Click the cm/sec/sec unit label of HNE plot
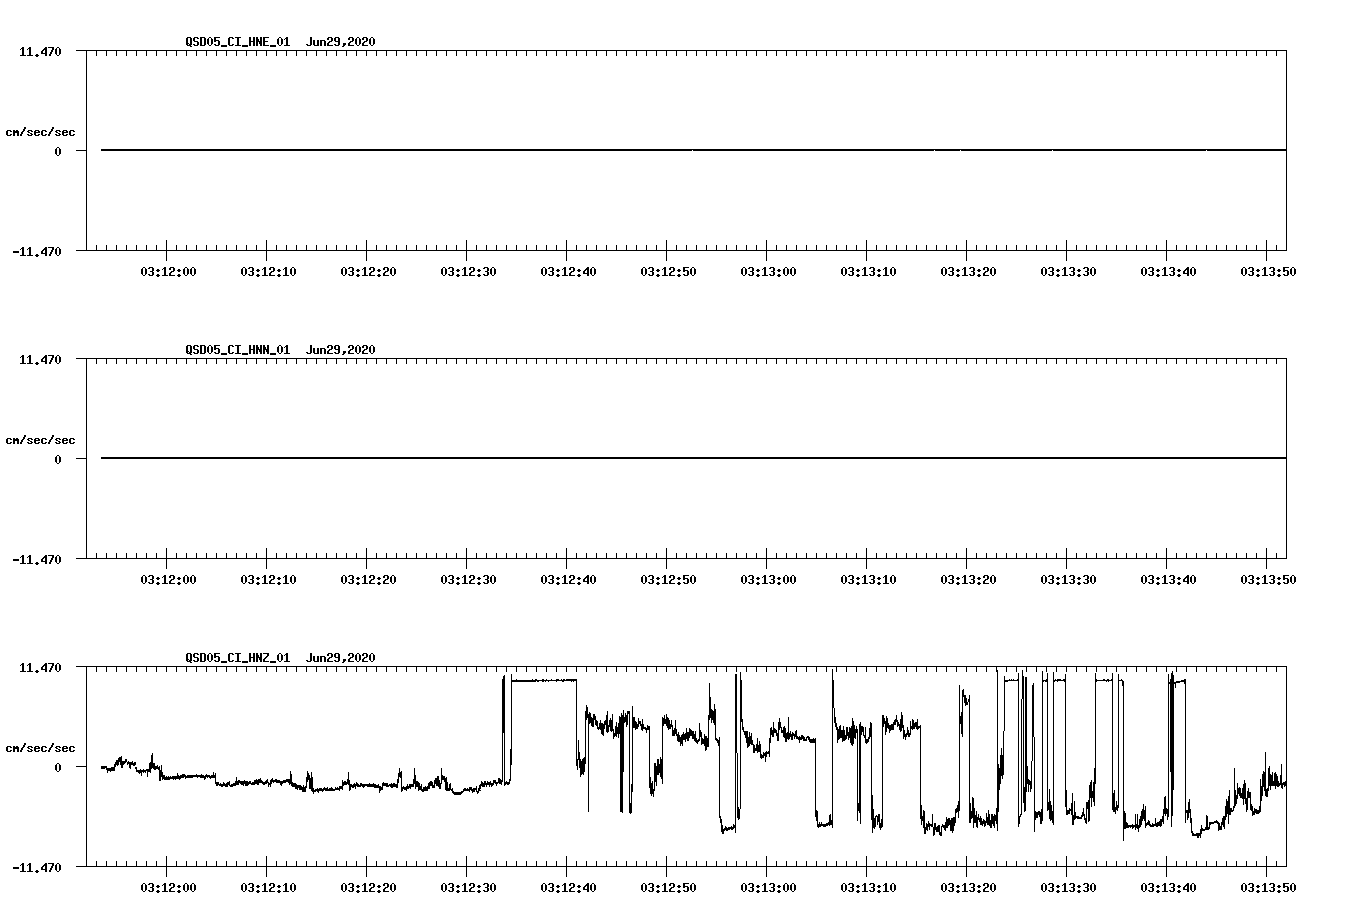This screenshot has width=1358, height=924. point(40,132)
